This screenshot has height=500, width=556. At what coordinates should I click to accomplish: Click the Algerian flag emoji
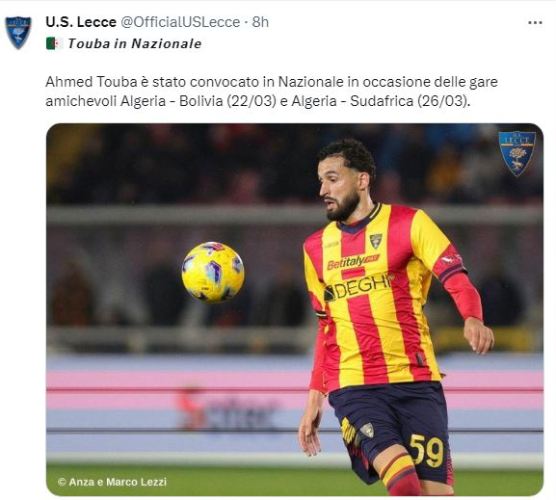coord(54,44)
